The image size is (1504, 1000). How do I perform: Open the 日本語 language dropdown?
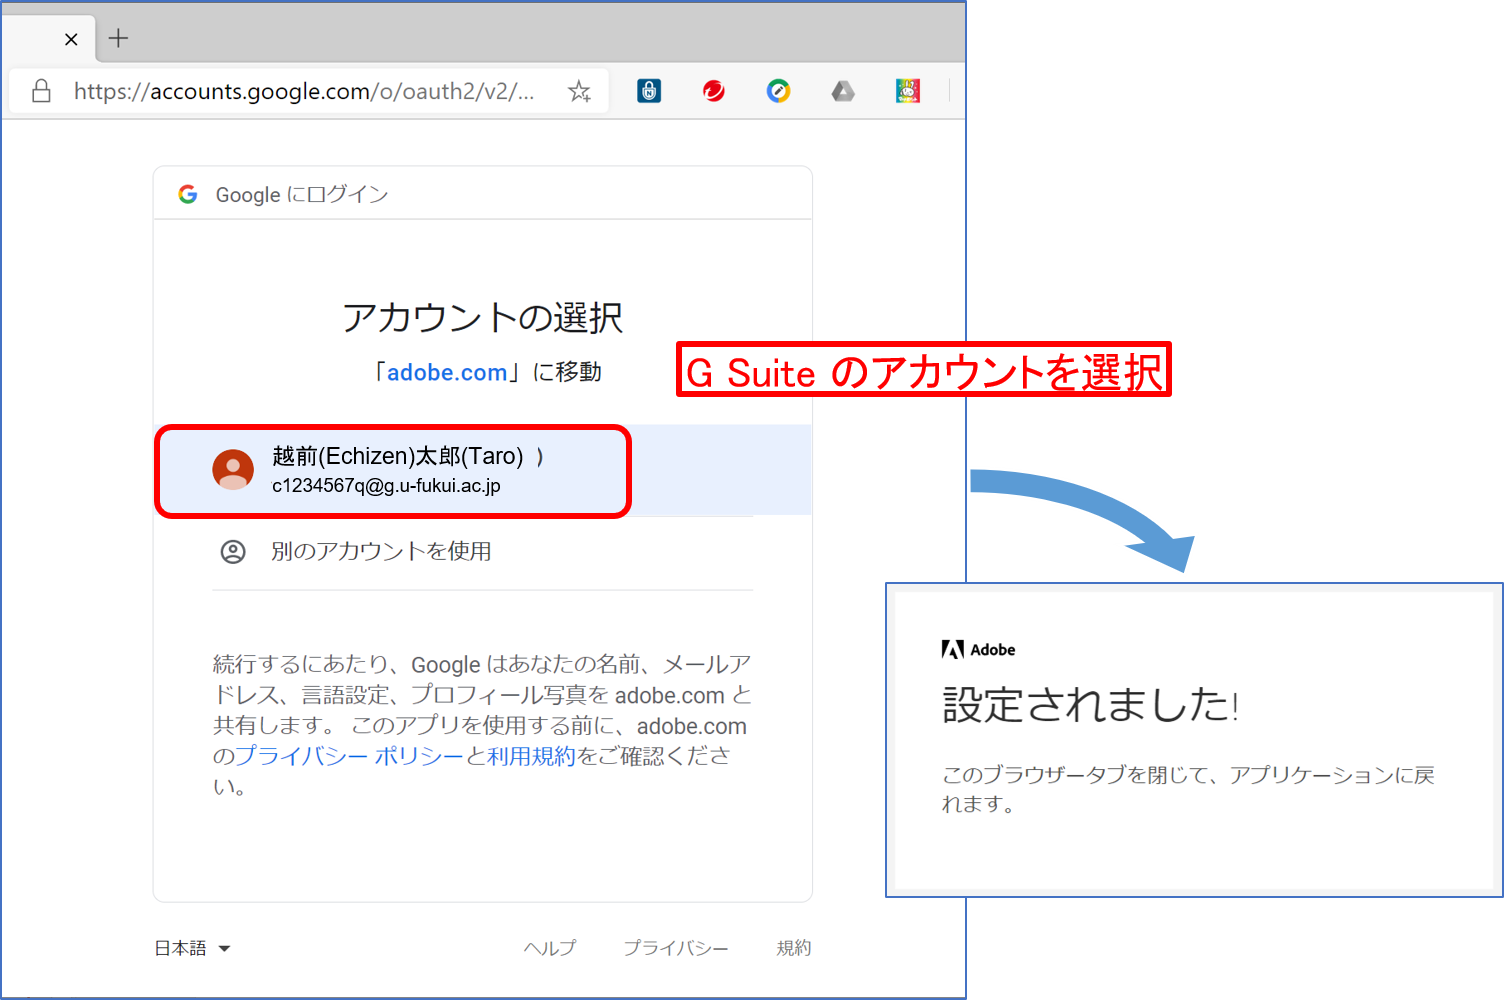pyautogui.click(x=192, y=948)
